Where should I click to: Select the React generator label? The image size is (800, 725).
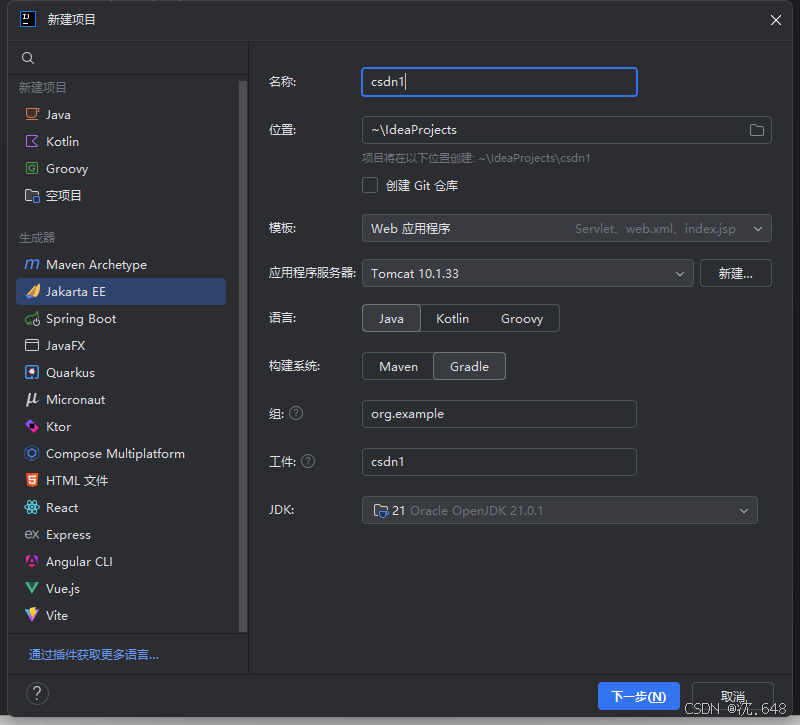pyautogui.click(x=62, y=508)
